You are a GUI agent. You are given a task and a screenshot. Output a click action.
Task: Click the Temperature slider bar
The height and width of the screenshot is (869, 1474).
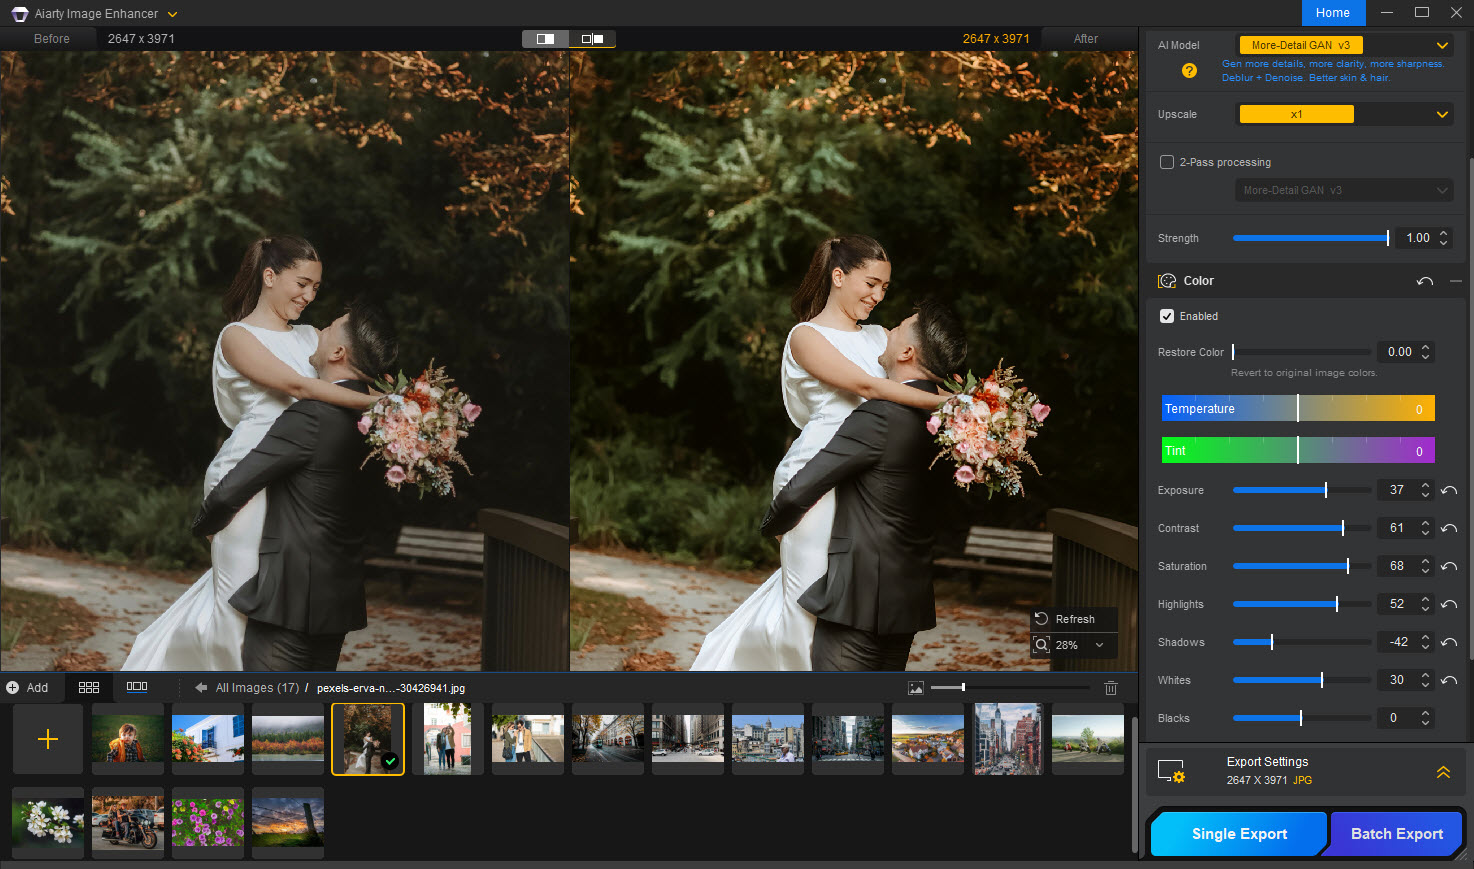(1298, 409)
